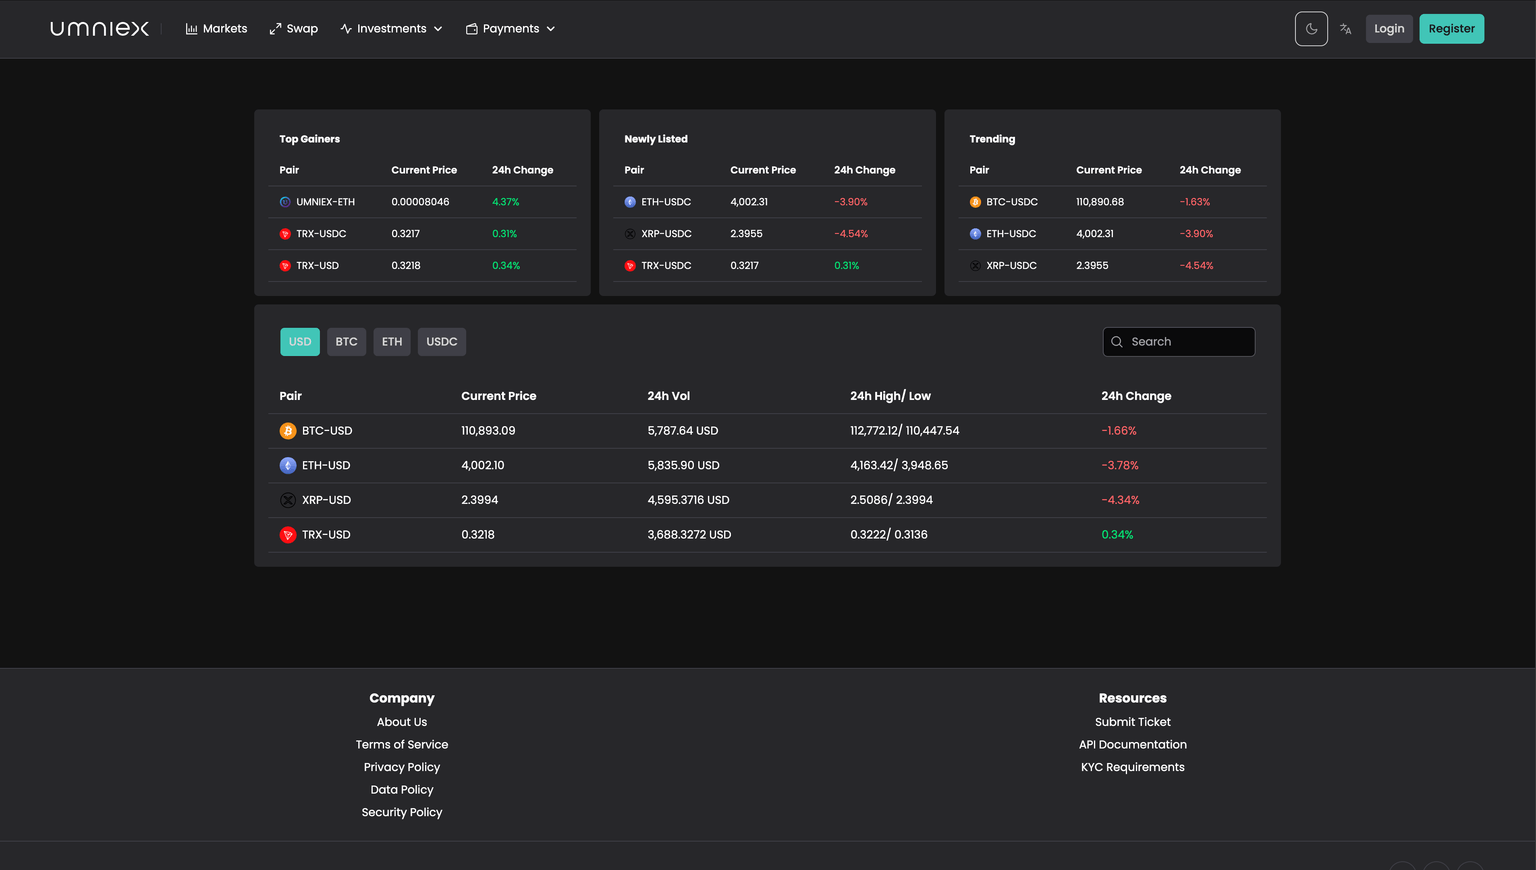Select the TRX icon in TRX-USD row
The image size is (1536, 870).
pos(288,534)
